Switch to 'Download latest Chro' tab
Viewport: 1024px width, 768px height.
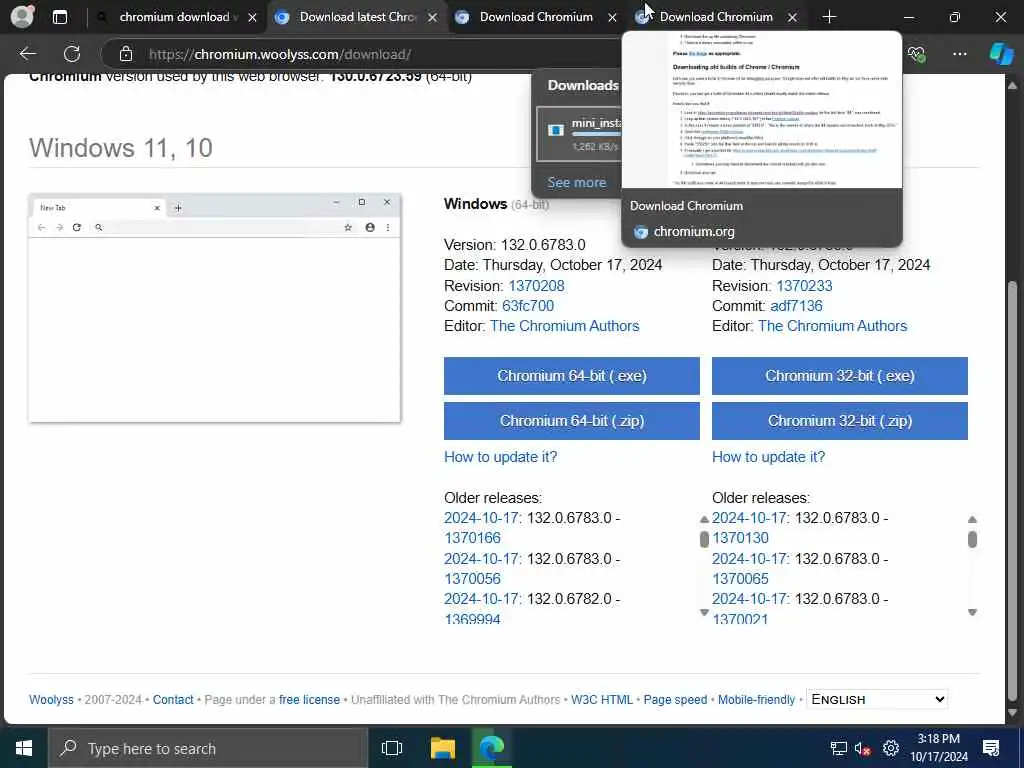click(357, 17)
